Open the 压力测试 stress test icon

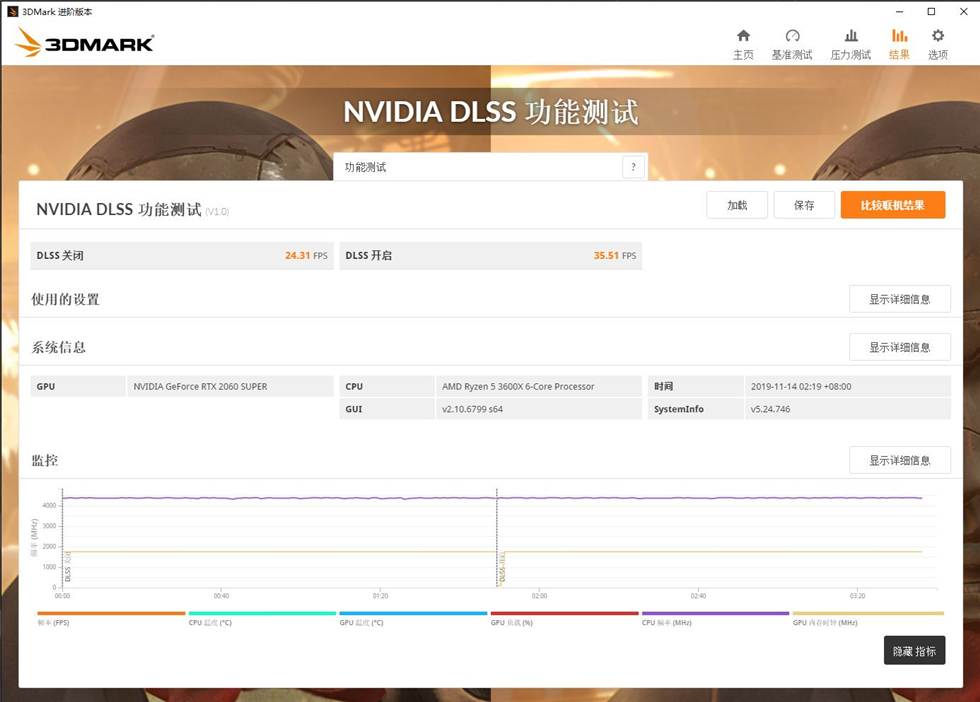pos(851,37)
